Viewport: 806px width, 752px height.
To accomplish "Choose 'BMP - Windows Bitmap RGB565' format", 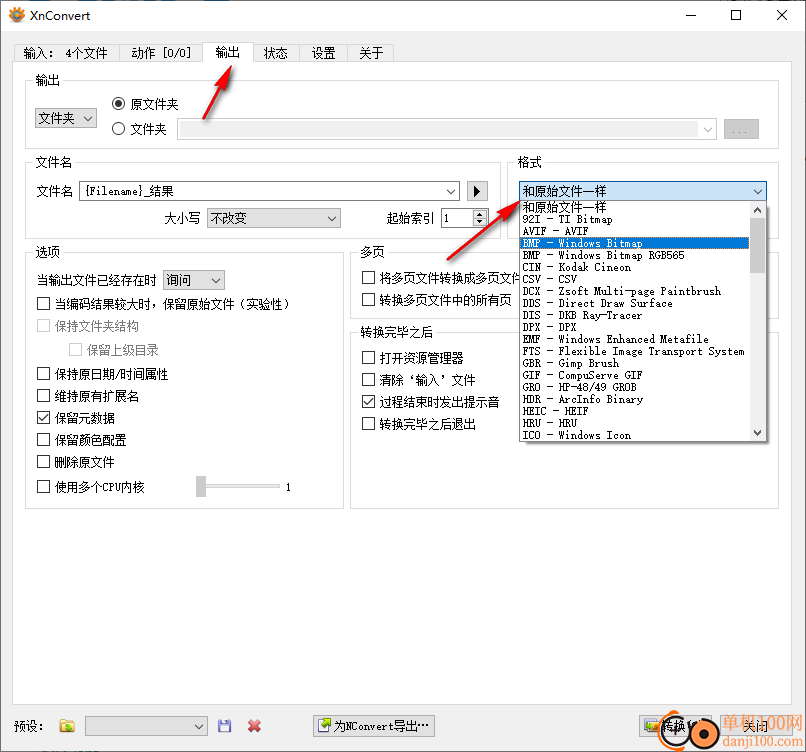I will pos(635,255).
